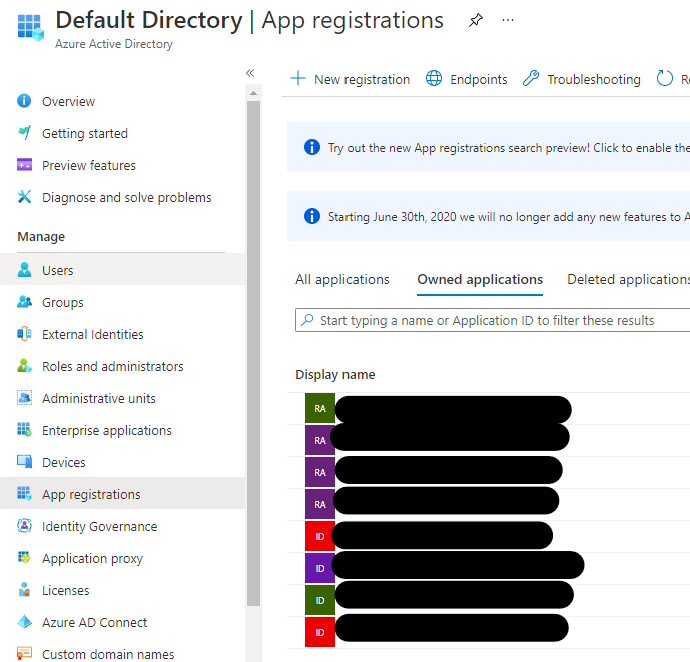
Task: Open Diagnose and solve problems
Action: click(x=126, y=198)
